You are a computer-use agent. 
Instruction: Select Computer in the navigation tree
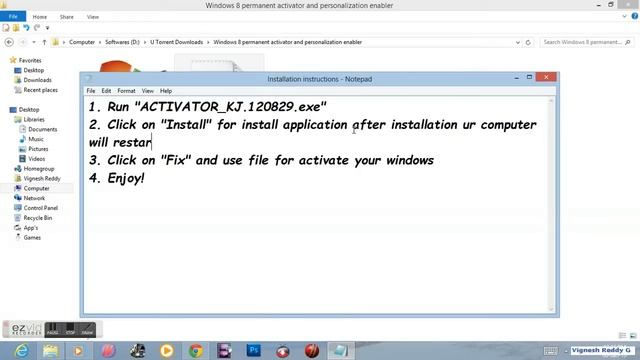[36, 188]
